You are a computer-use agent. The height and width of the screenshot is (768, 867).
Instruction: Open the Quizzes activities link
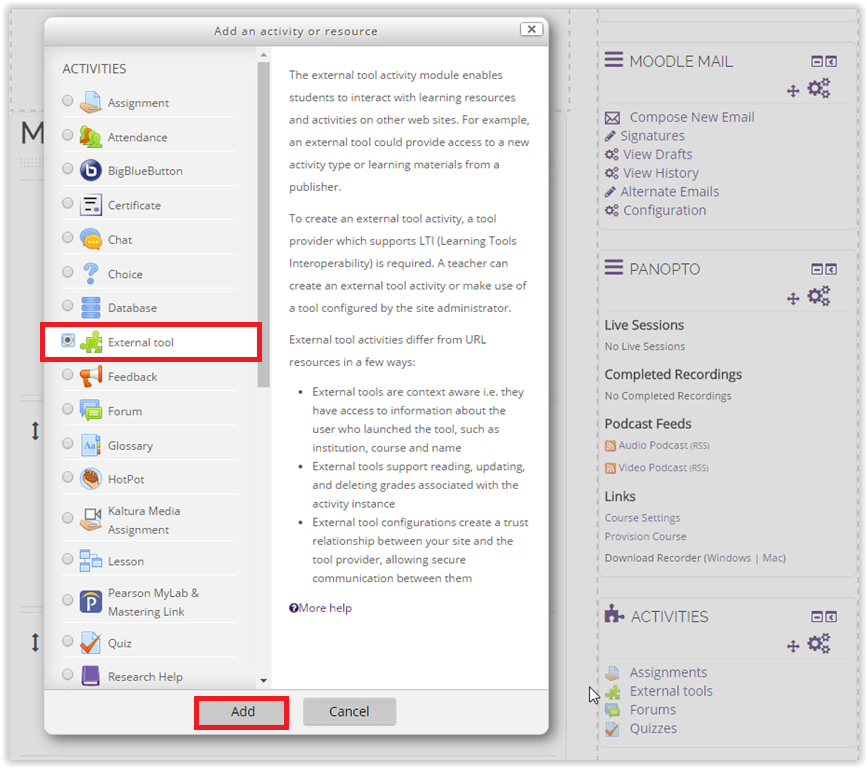[x=653, y=729]
